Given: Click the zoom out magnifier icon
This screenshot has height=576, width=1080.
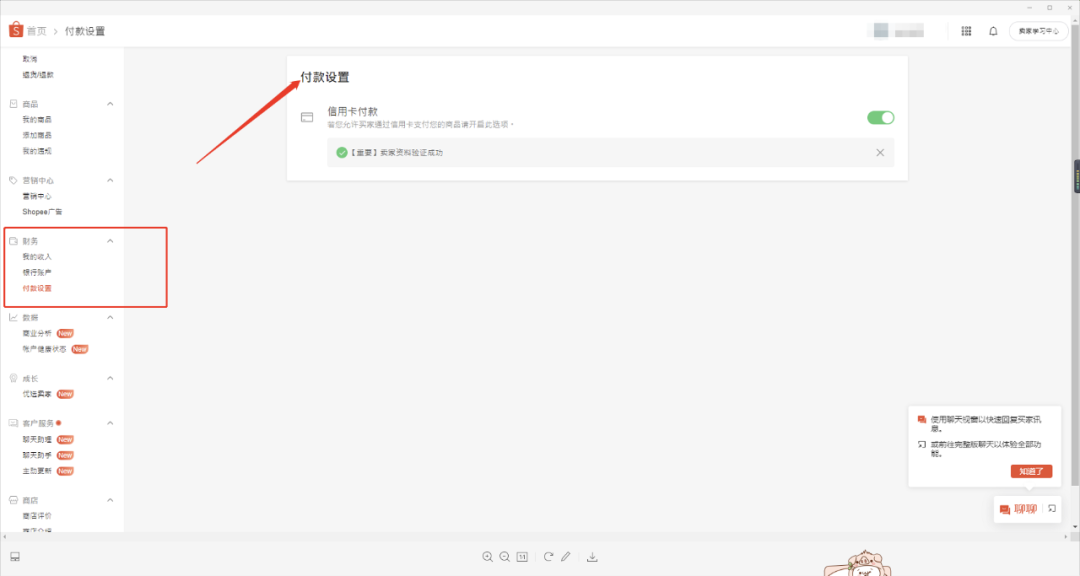Looking at the screenshot, I should click(504, 556).
